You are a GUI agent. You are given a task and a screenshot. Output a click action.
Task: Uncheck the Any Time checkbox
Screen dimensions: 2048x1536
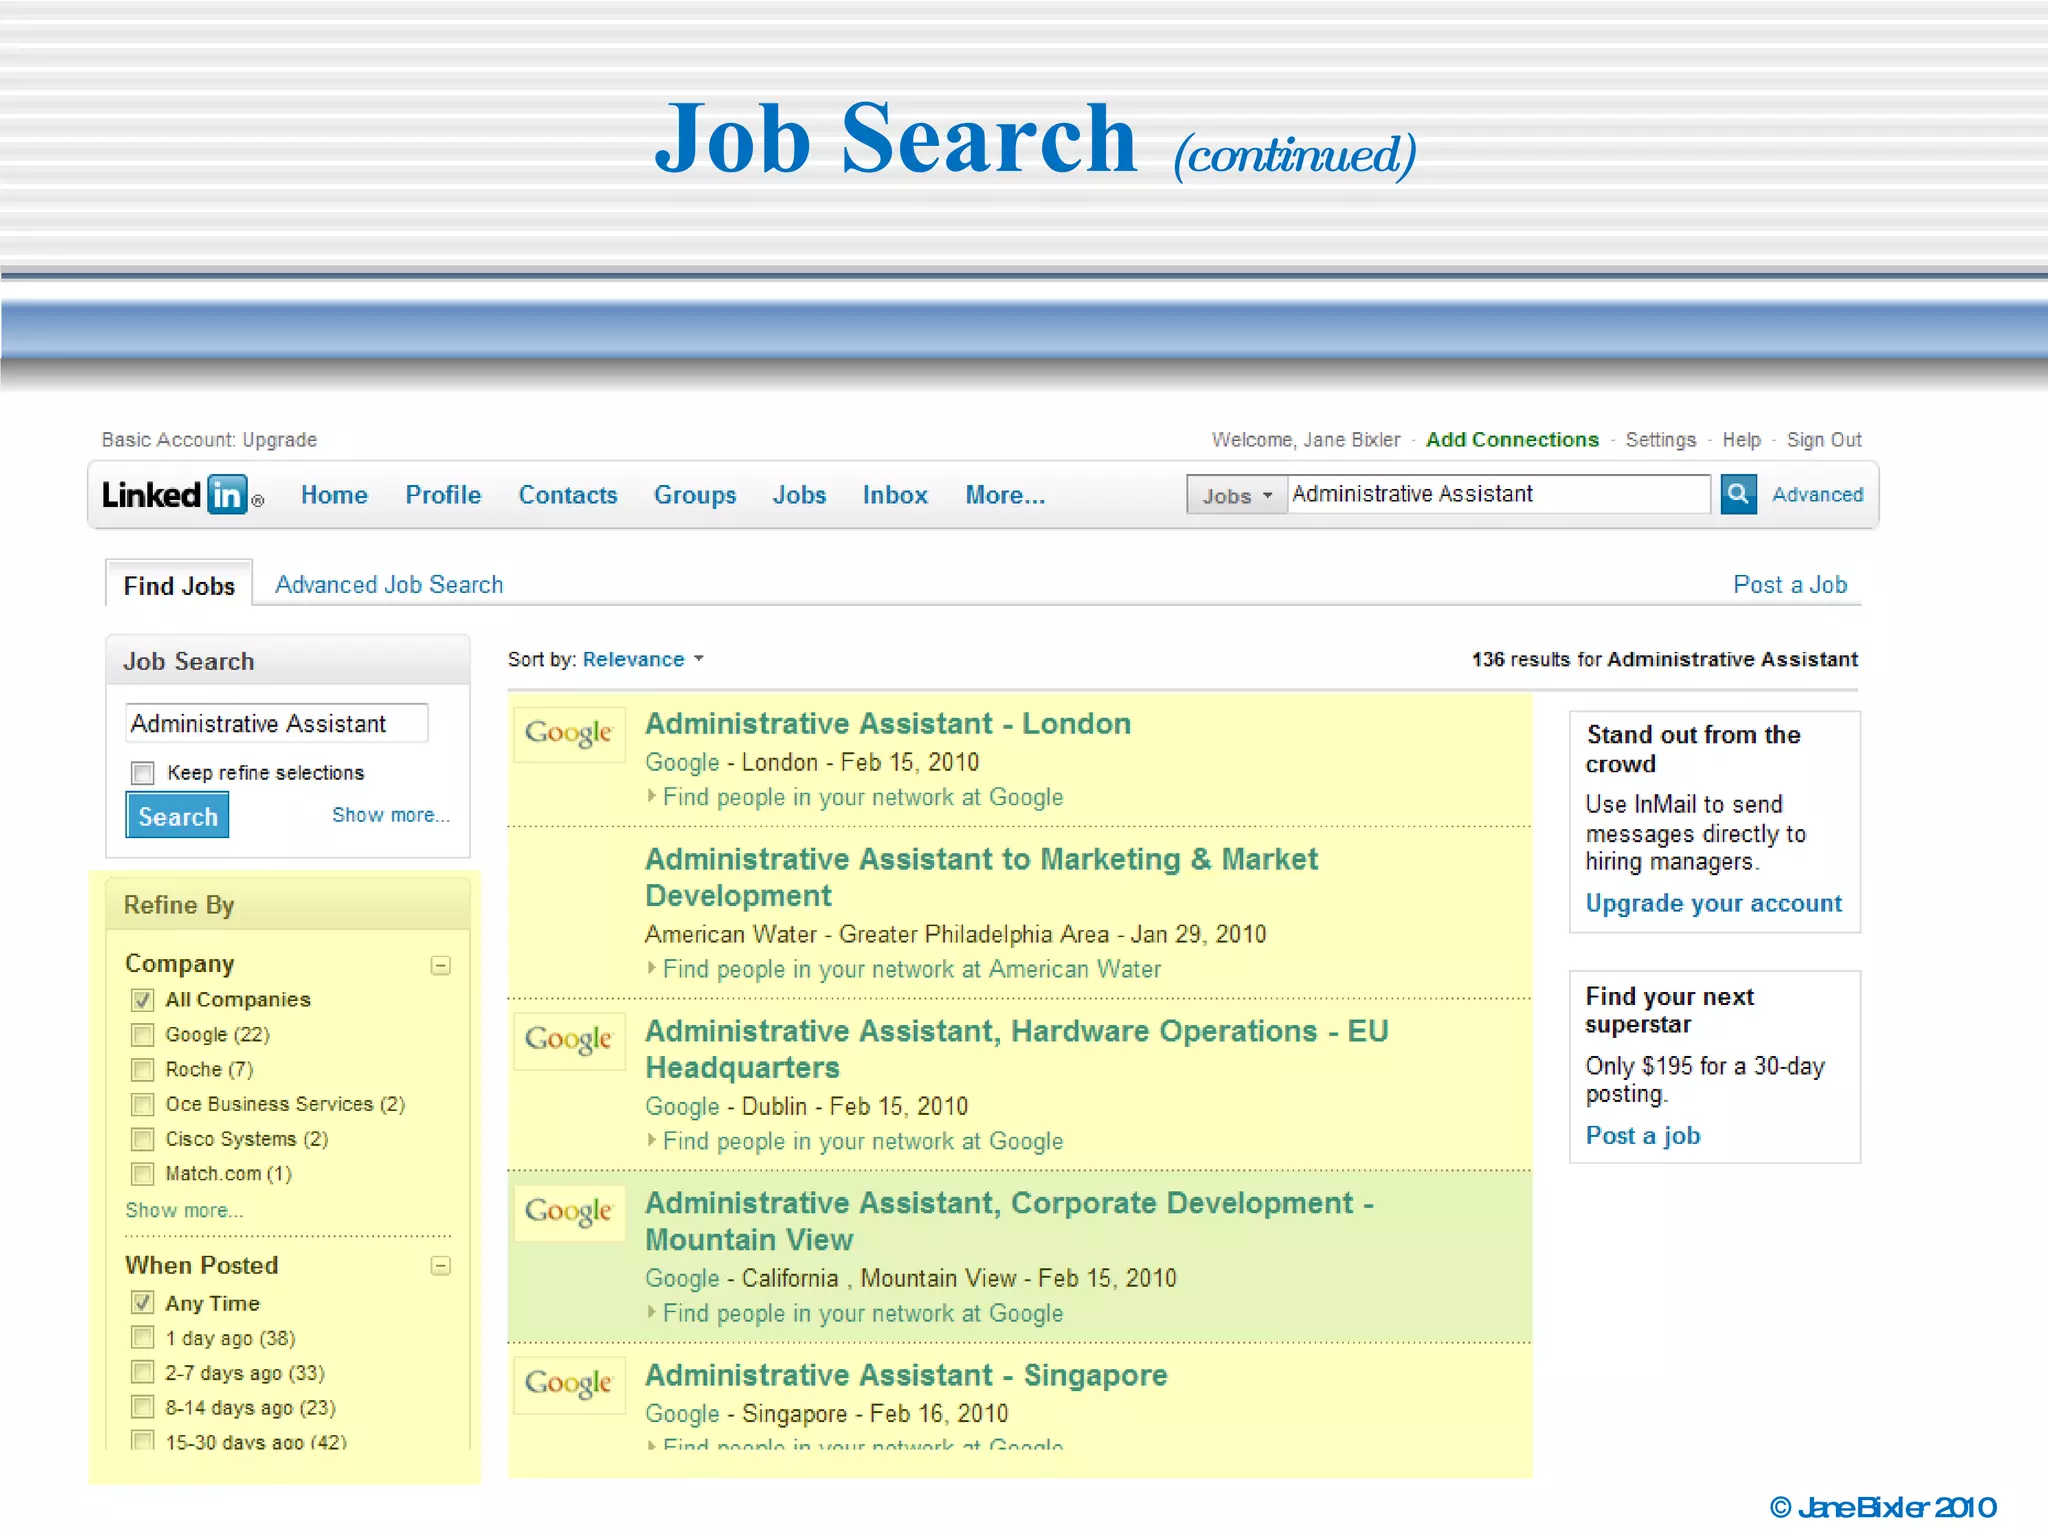tap(143, 1303)
